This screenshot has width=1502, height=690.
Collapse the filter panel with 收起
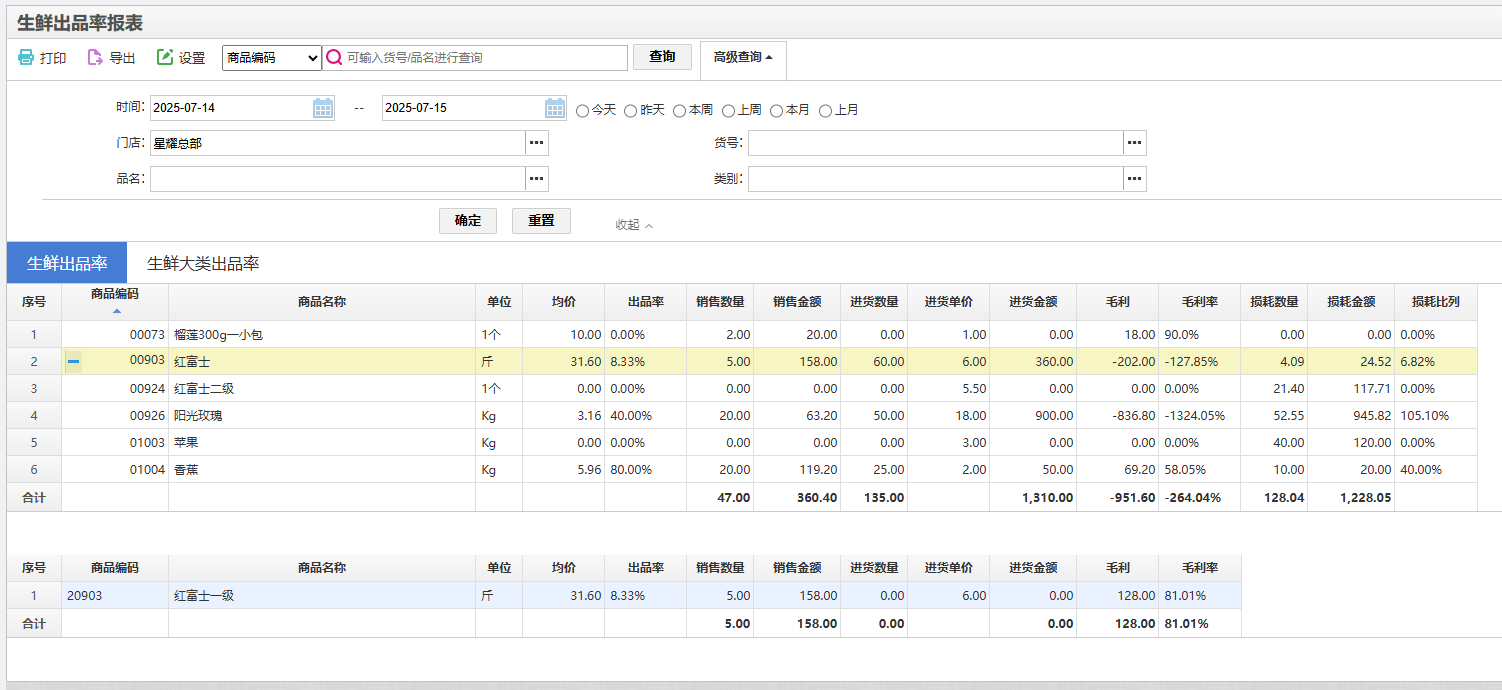click(634, 225)
